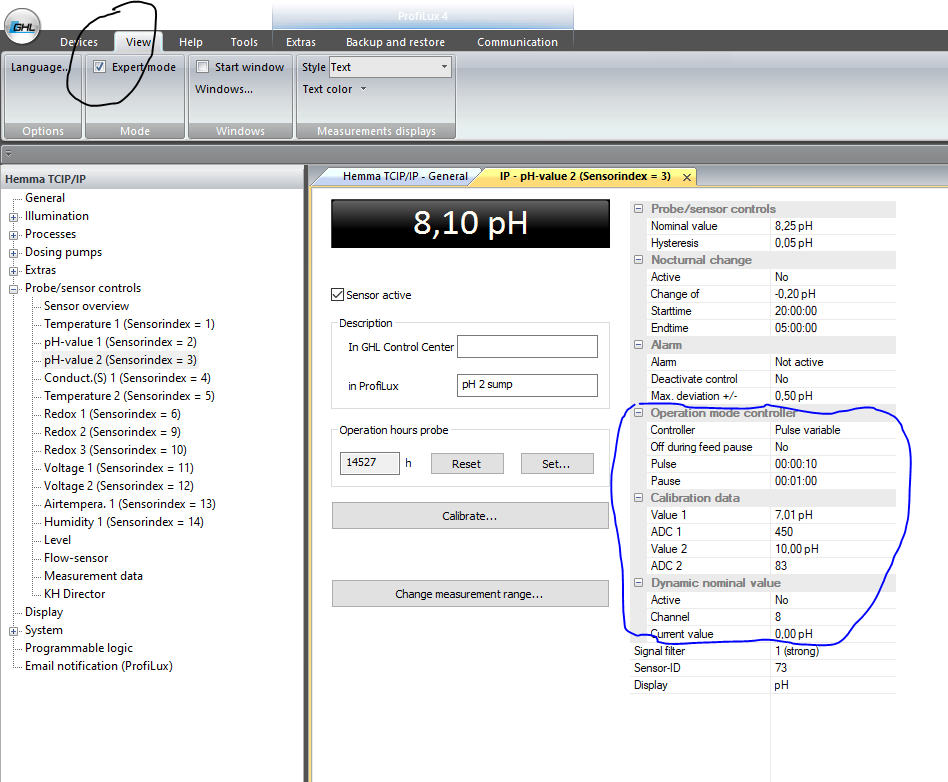This screenshot has height=782, width=948.
Task: Open the GHL application logo menu
Action: (22, 27)
